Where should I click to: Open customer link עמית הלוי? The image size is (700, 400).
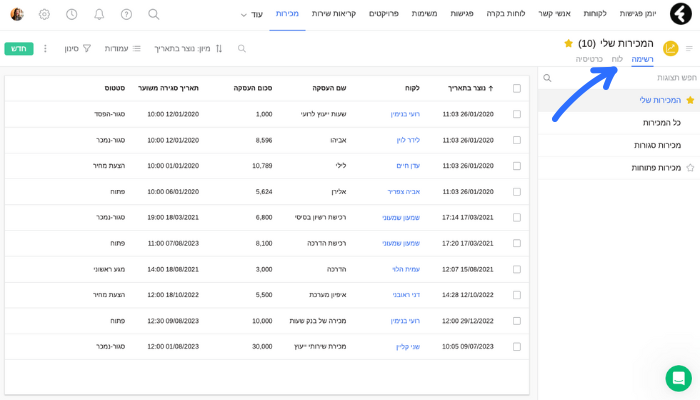(406, 269)
